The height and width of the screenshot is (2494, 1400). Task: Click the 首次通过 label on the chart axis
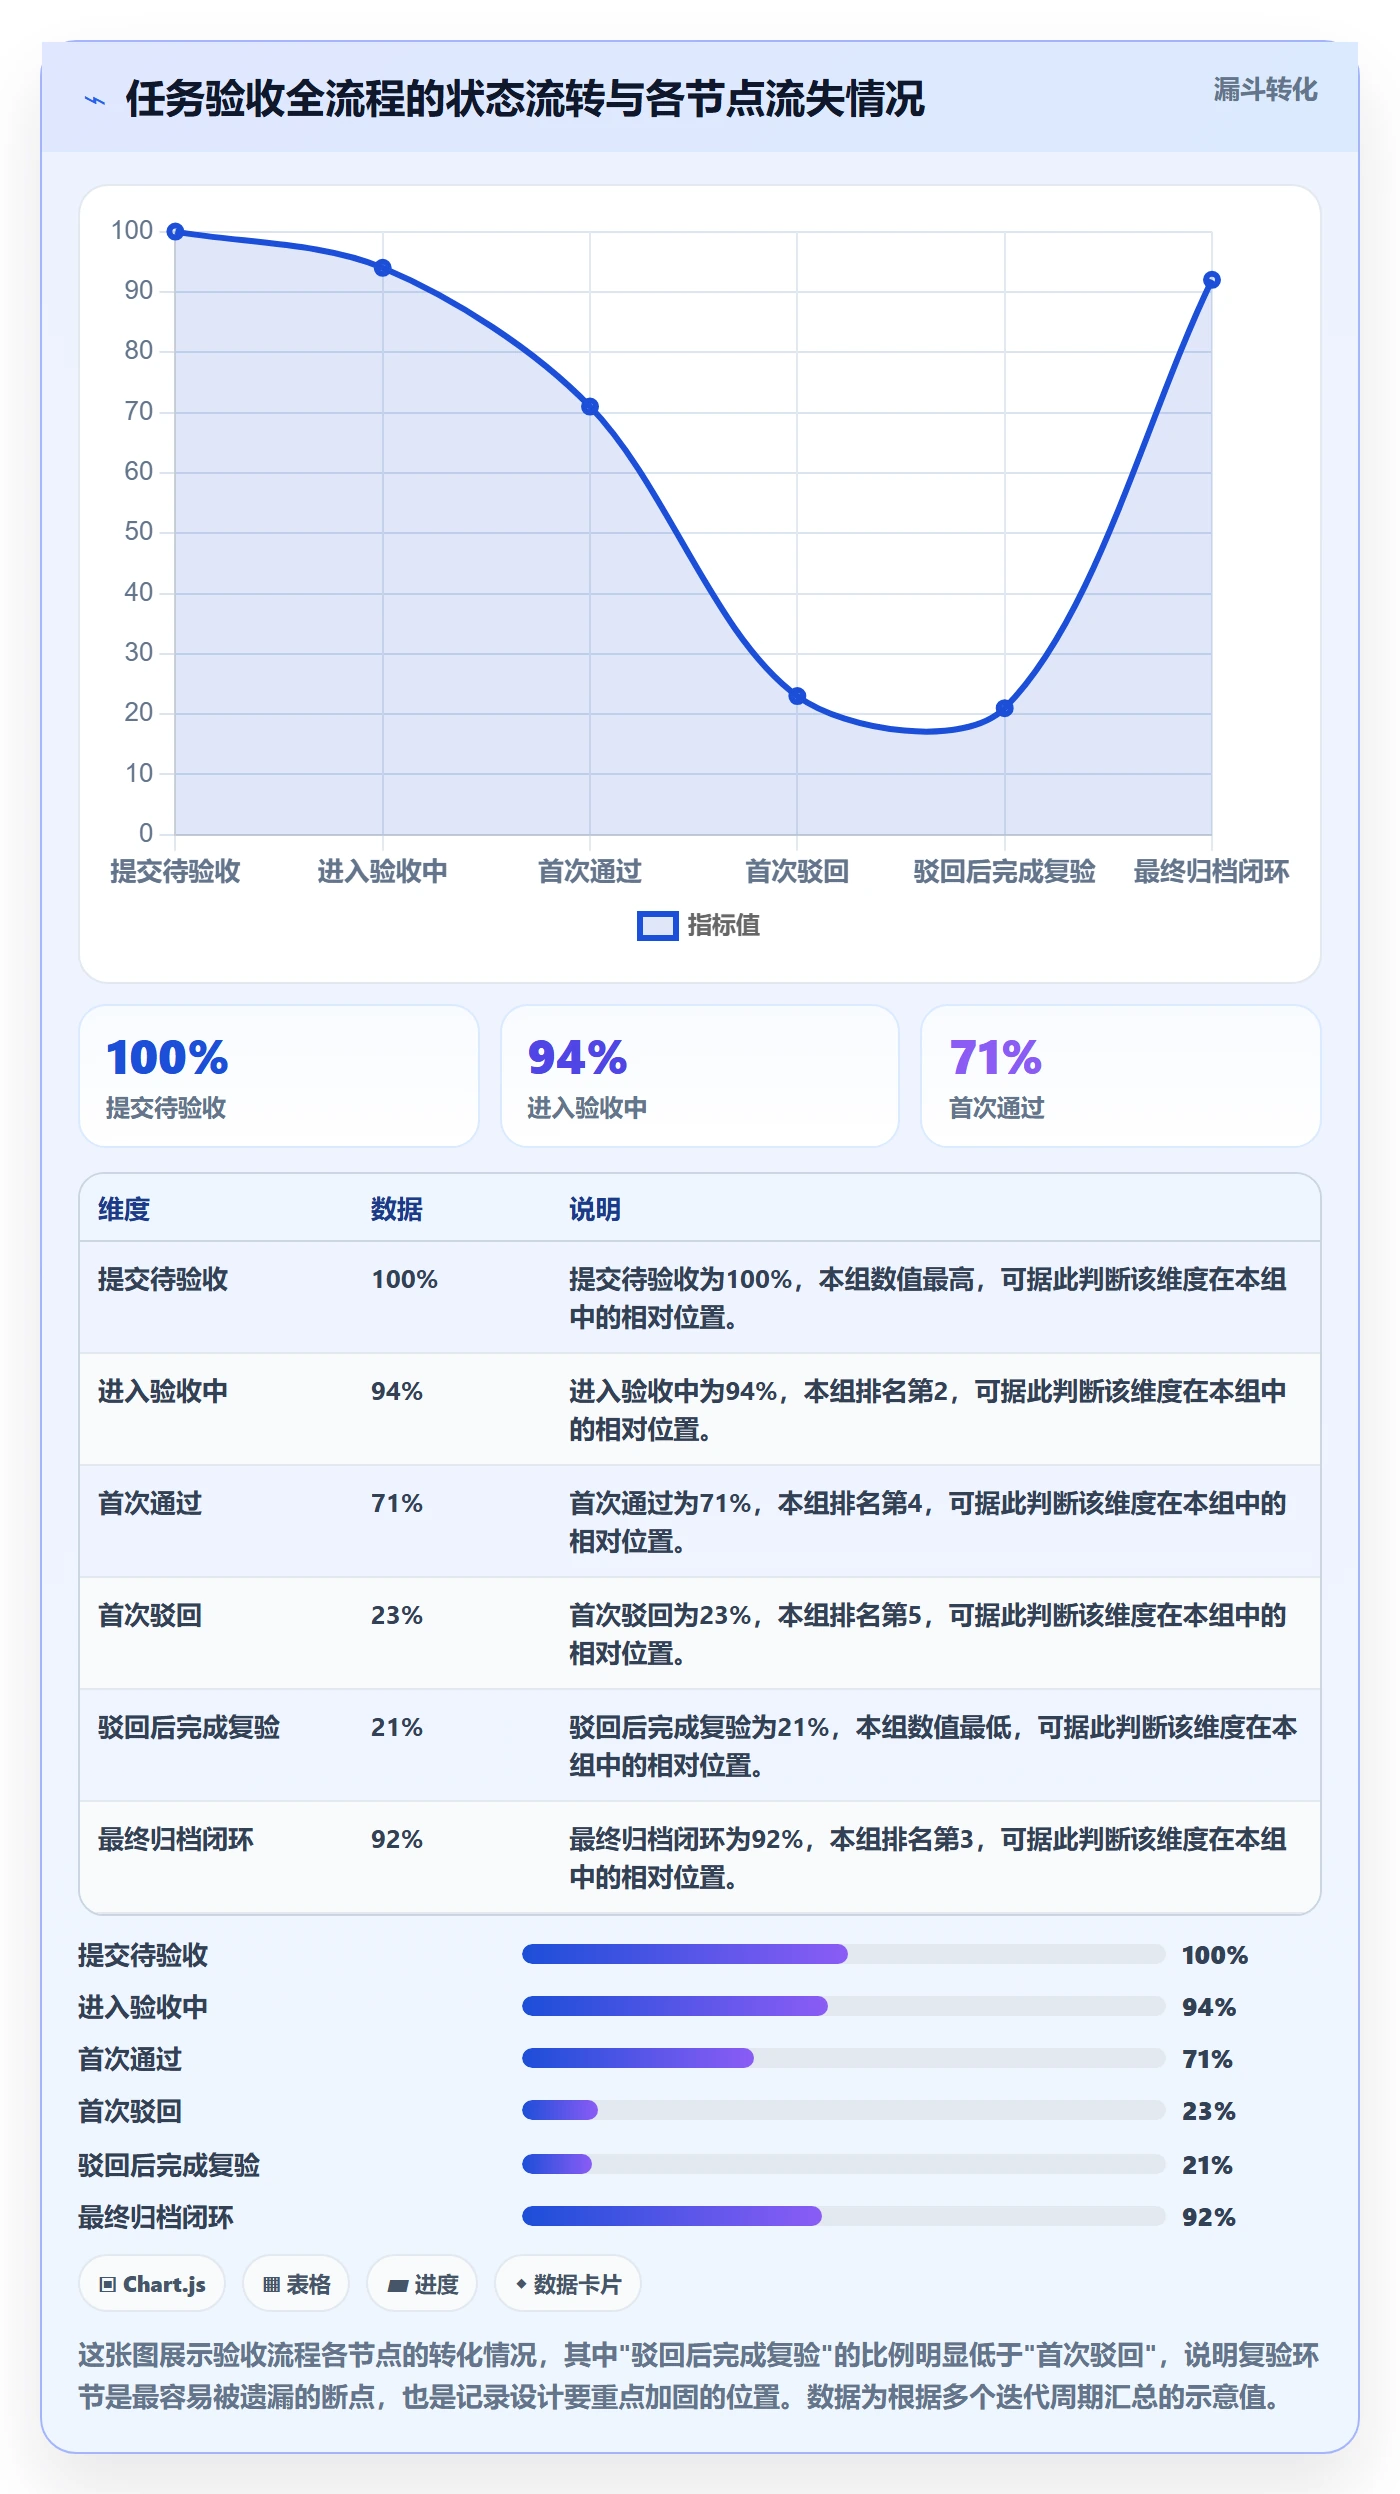click(590, 872)
